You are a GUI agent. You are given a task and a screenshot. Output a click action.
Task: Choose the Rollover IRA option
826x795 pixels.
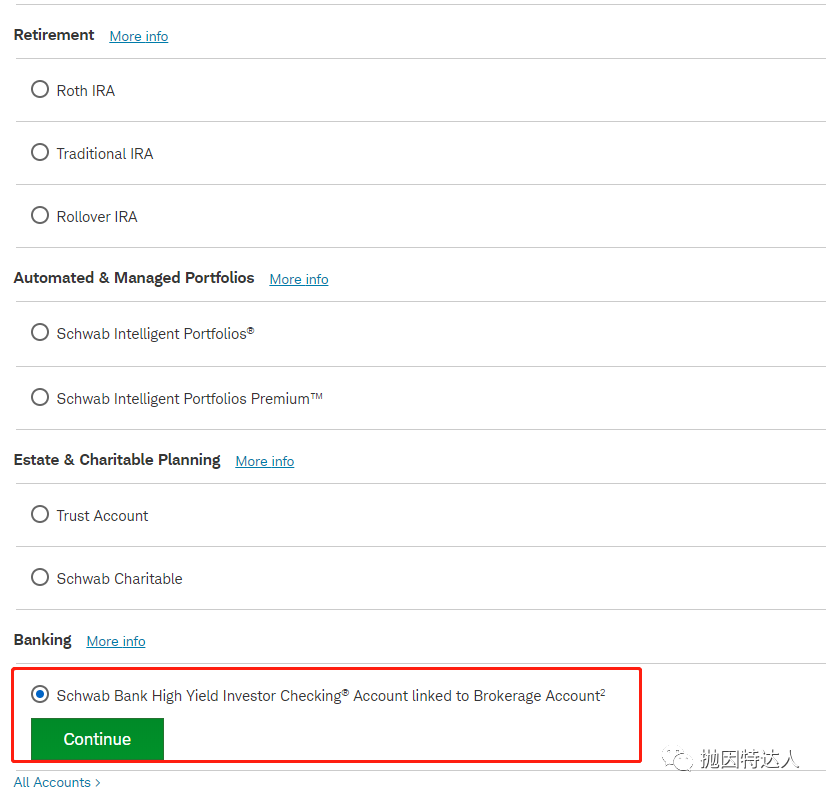click(40, 215)
